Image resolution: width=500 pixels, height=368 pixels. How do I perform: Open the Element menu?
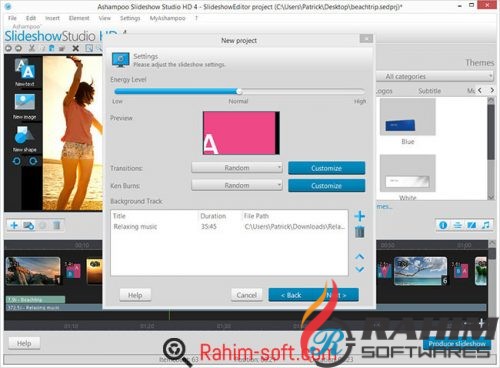coord(79,18)
